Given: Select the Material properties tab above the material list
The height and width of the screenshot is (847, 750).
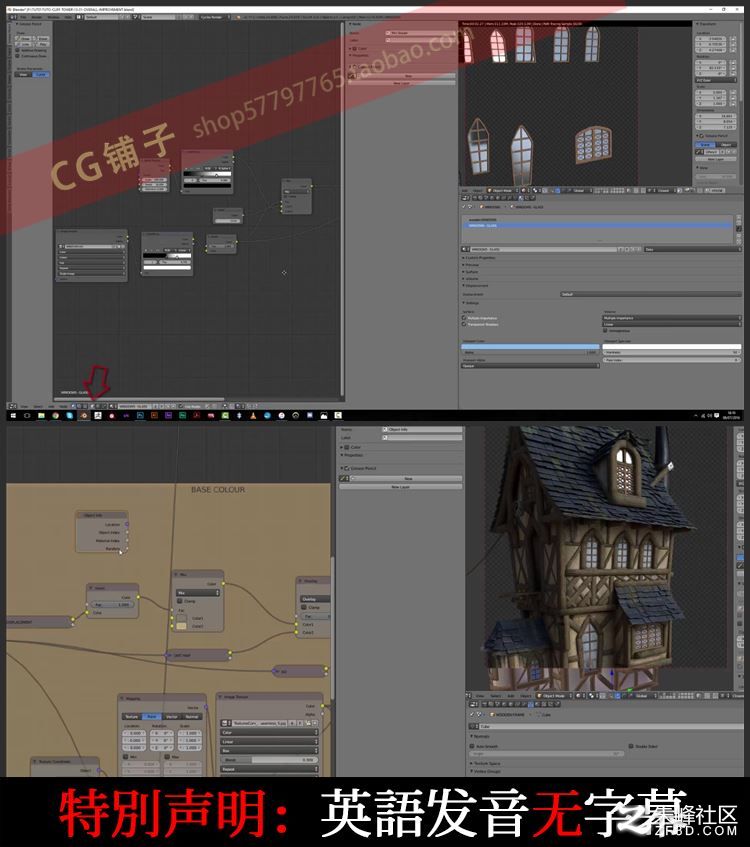Looking at the screenshot, I should pyautogui.click(x=520, y=198).
